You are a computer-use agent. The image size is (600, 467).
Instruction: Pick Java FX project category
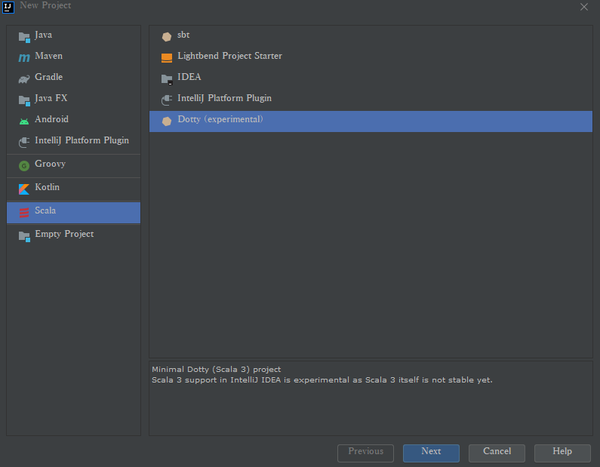[x=73, y=99]
